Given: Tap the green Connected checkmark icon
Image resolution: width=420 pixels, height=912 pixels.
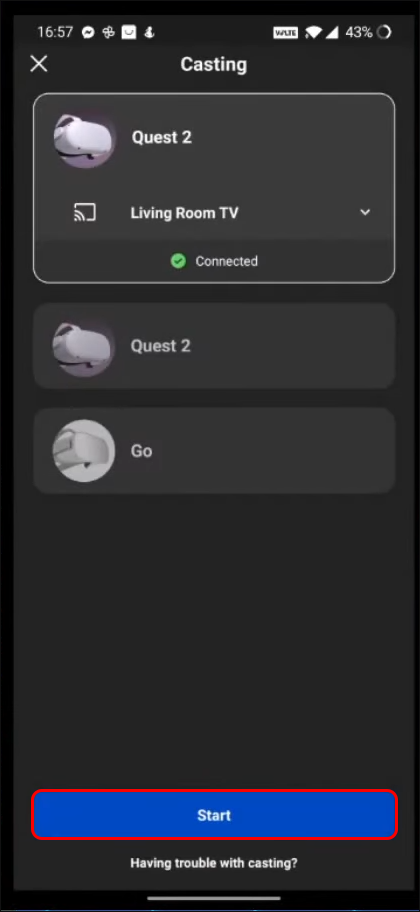Looking at the screenshot, I should click(179, 261).
